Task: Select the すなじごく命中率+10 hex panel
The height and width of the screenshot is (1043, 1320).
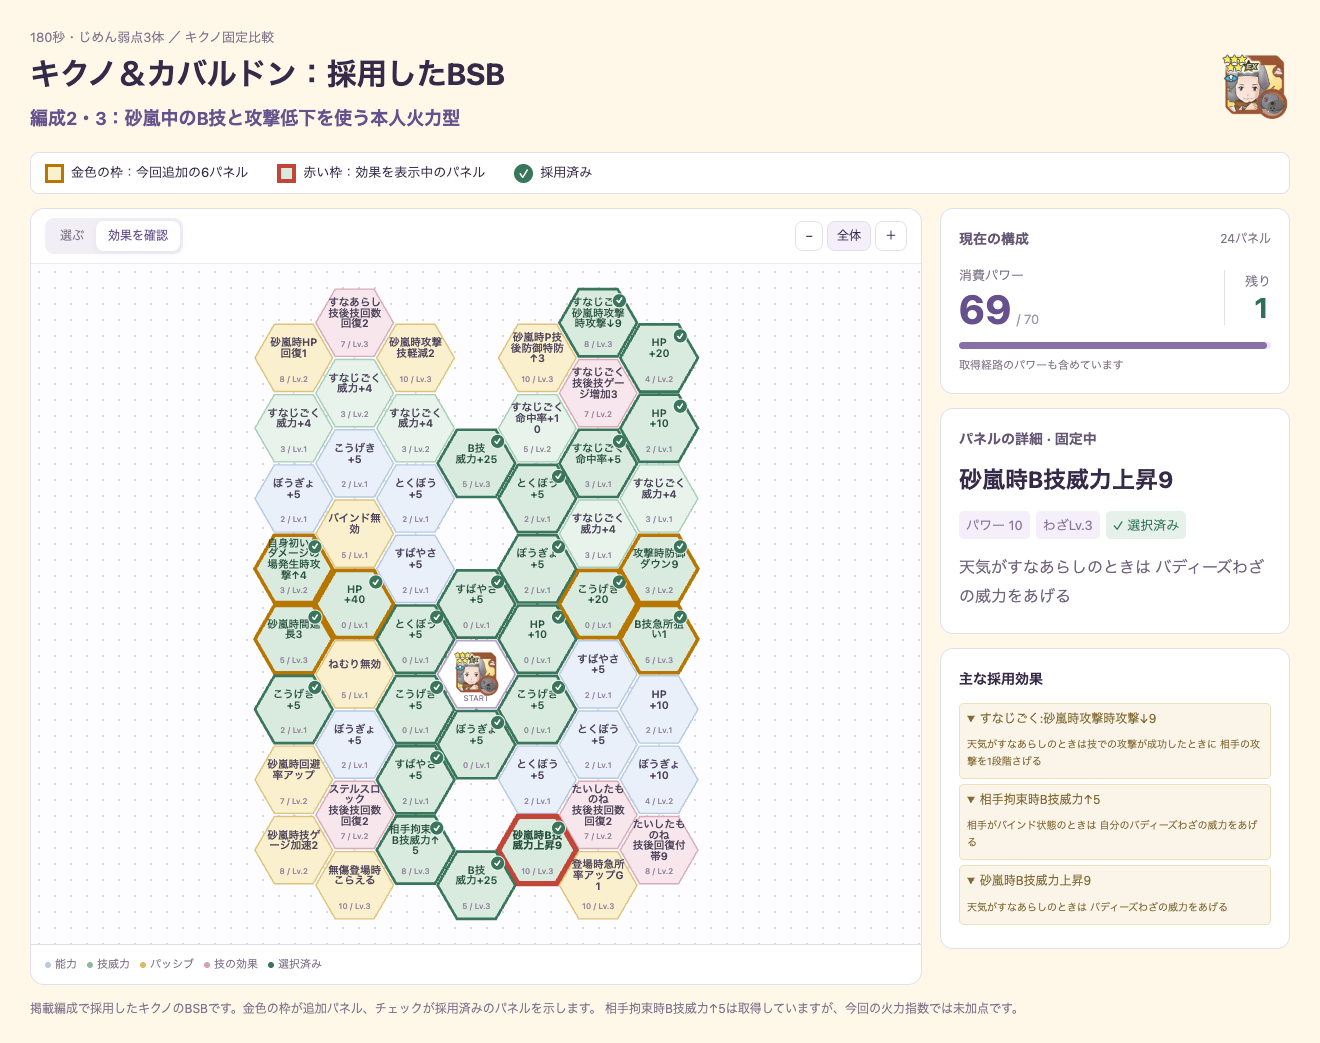Action: (x=538, y=428)
